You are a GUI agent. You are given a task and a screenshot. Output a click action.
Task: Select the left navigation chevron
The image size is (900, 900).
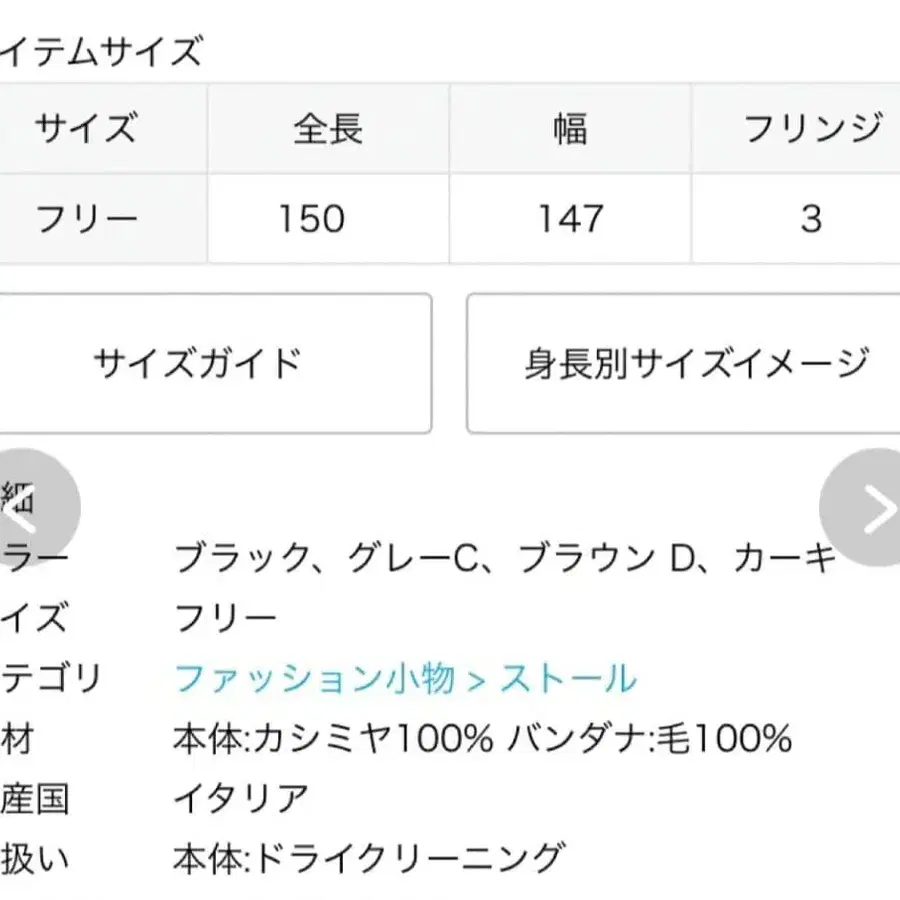30,507
